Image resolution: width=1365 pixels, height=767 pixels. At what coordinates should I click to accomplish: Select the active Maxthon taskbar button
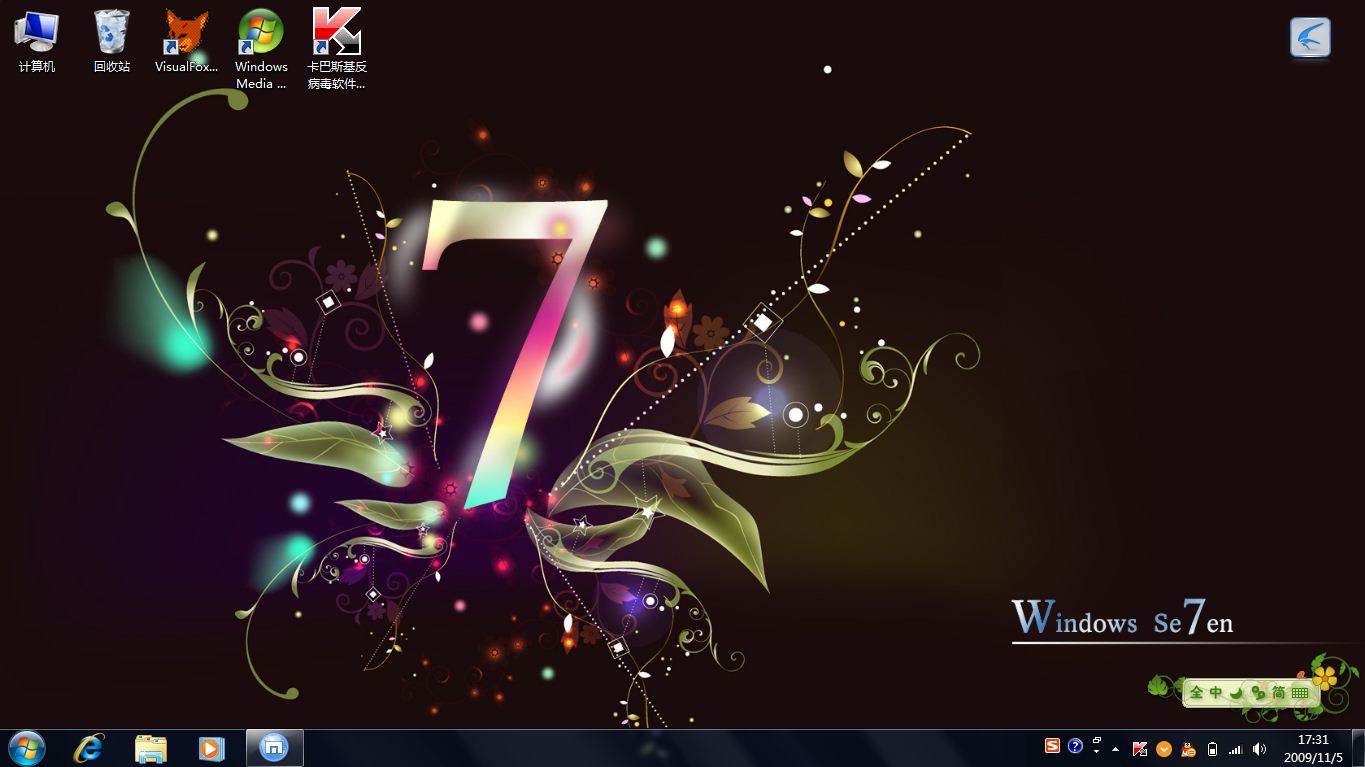pos(274,748)
